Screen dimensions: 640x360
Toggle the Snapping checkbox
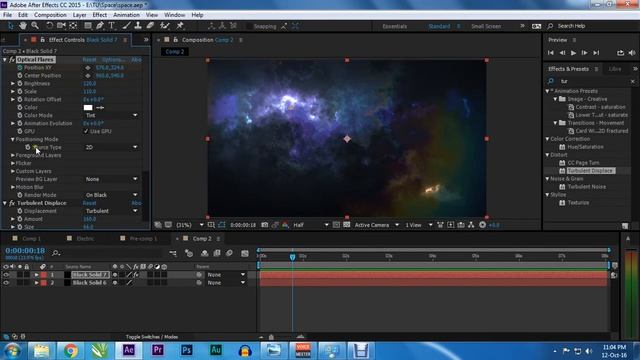pyautogui.click(x=249, y=26)
